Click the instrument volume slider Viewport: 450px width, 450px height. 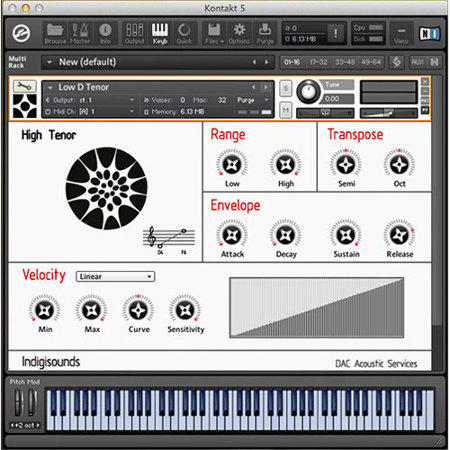389,113
